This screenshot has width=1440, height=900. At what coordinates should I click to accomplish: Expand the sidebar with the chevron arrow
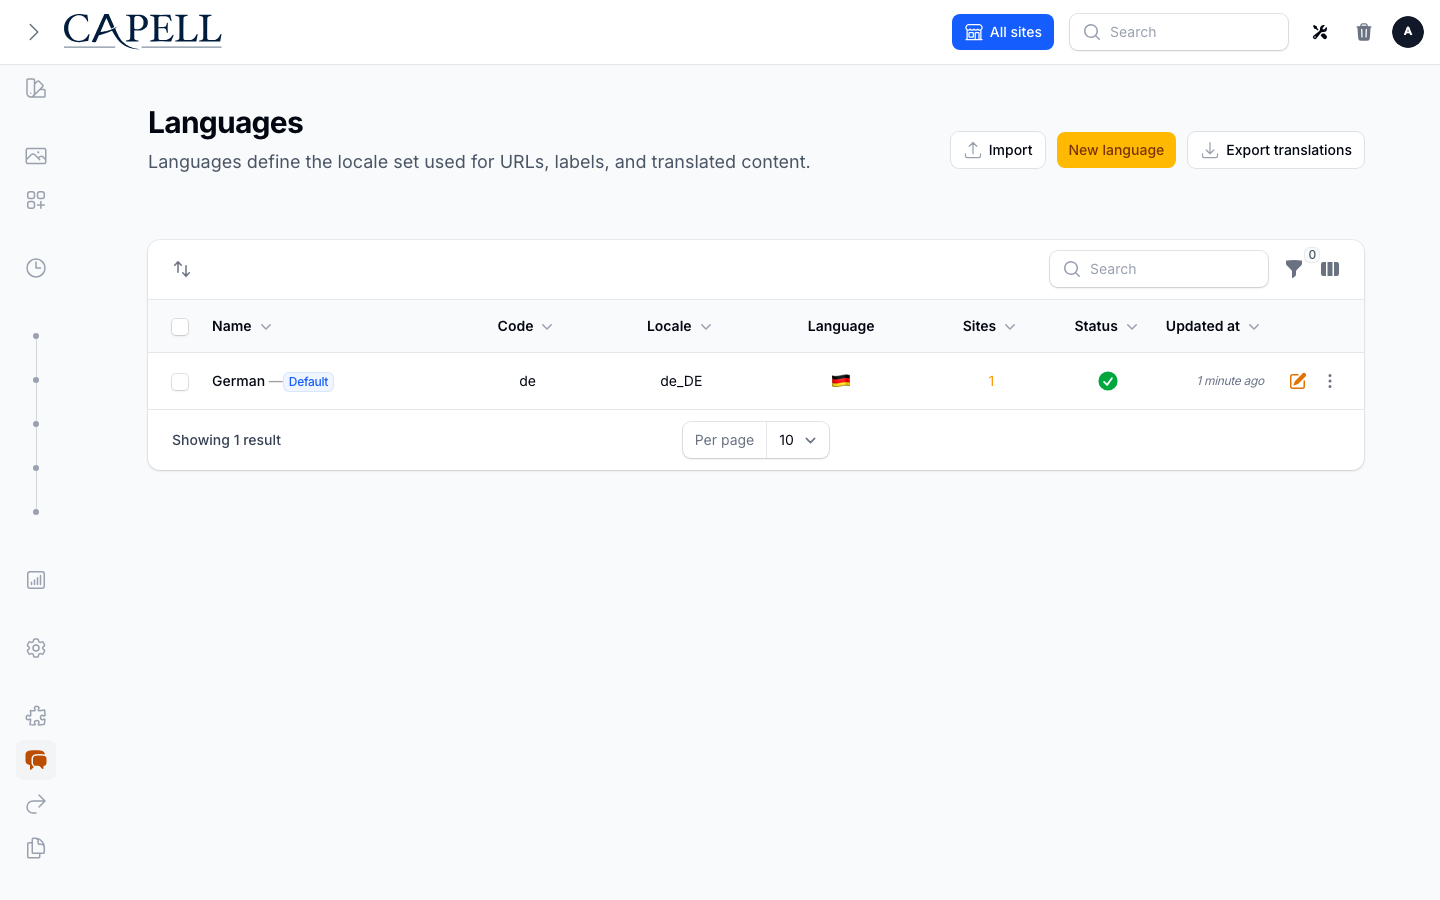click(34, 32)
